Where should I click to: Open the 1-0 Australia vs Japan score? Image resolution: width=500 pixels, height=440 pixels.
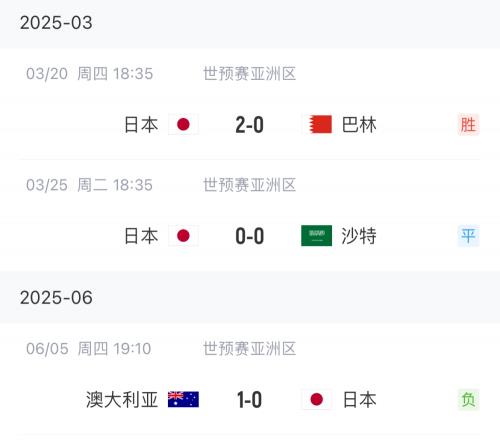(x=250, y=400)
